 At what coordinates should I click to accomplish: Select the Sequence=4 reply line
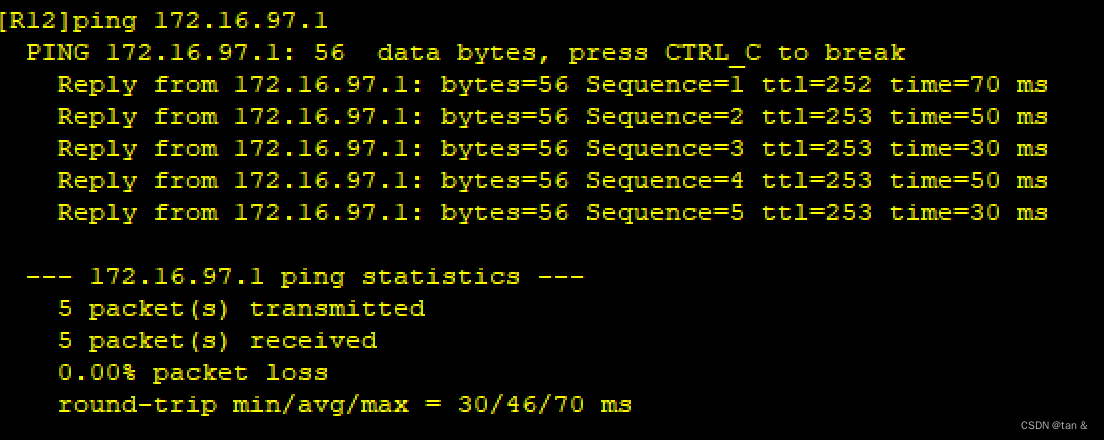553,181
